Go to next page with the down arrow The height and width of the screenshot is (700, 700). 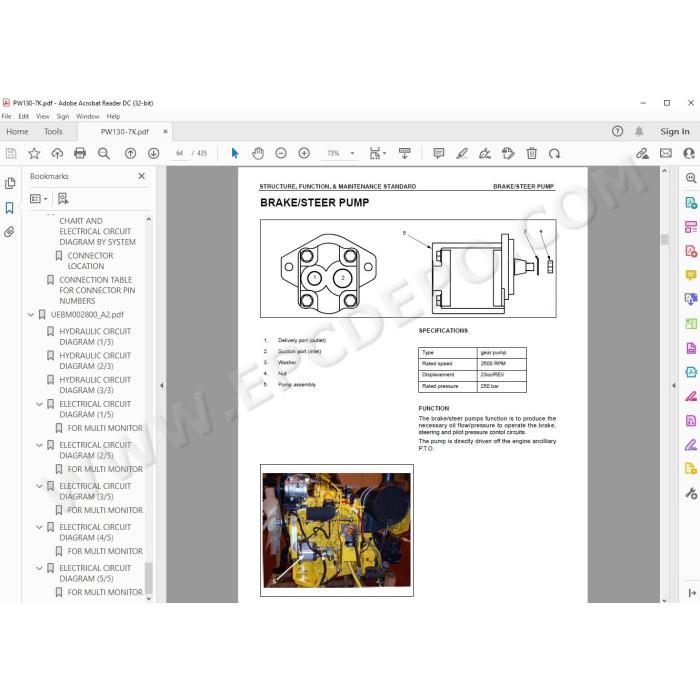154,154
